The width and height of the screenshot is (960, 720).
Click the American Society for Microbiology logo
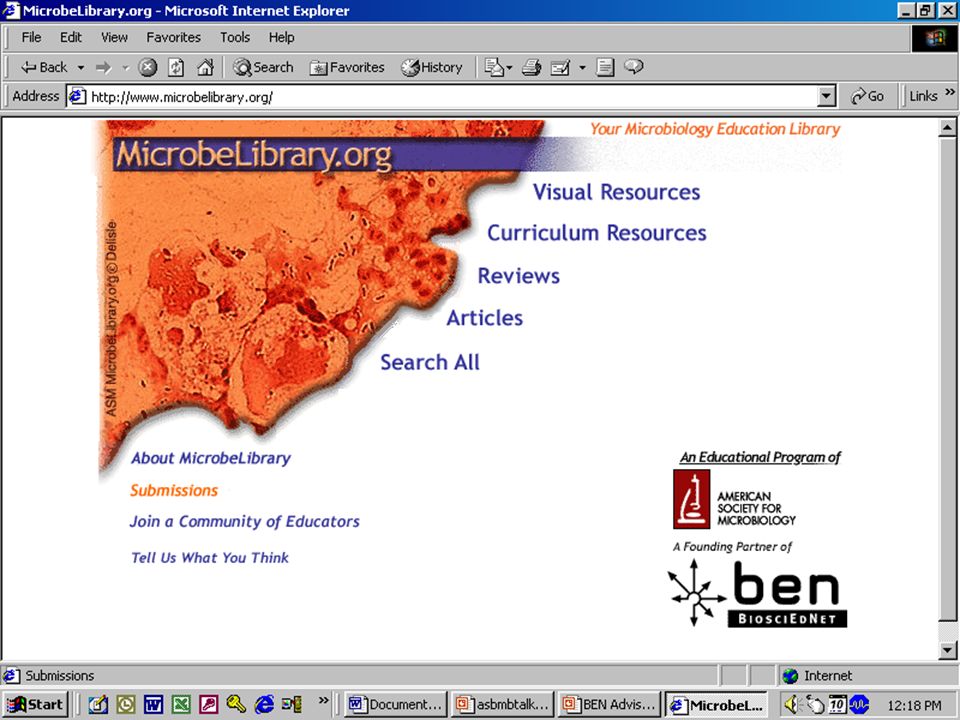point(734,500)
